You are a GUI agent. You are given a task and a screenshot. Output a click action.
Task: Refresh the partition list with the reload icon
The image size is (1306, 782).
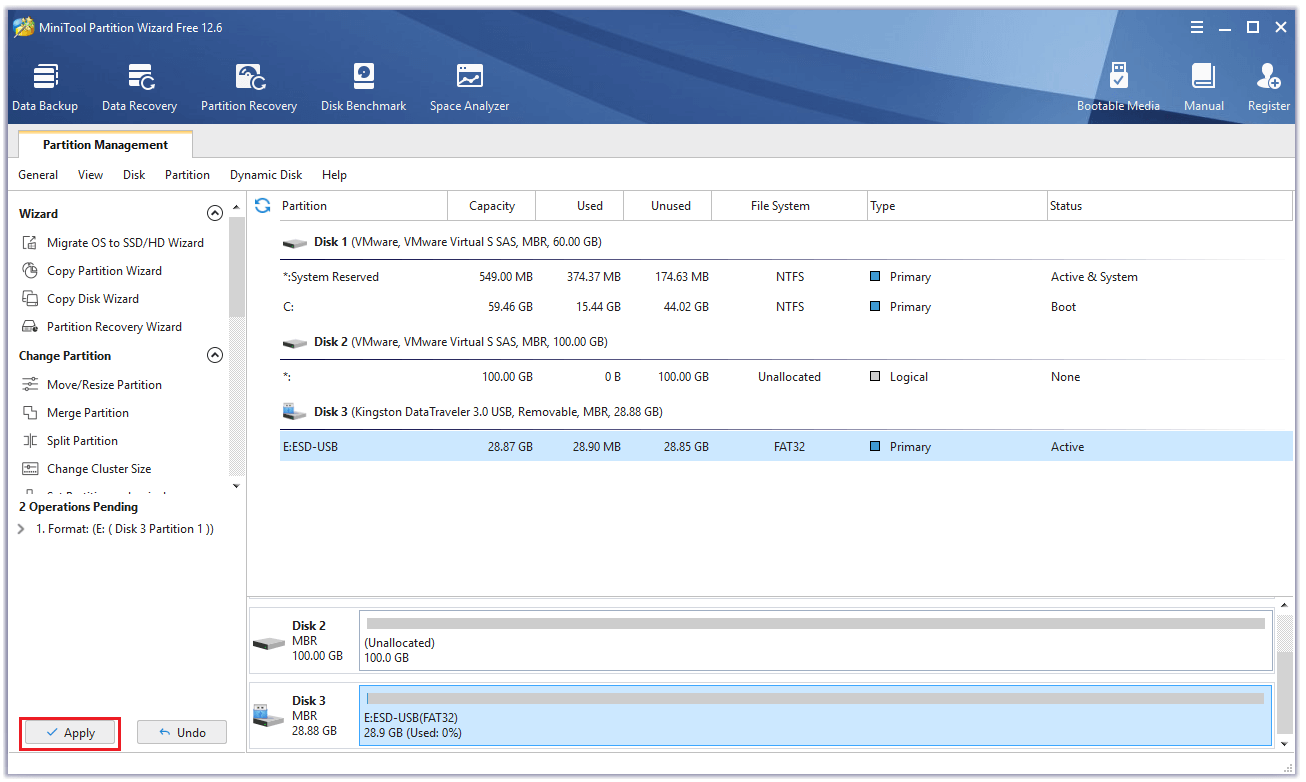tap(263, 205)
